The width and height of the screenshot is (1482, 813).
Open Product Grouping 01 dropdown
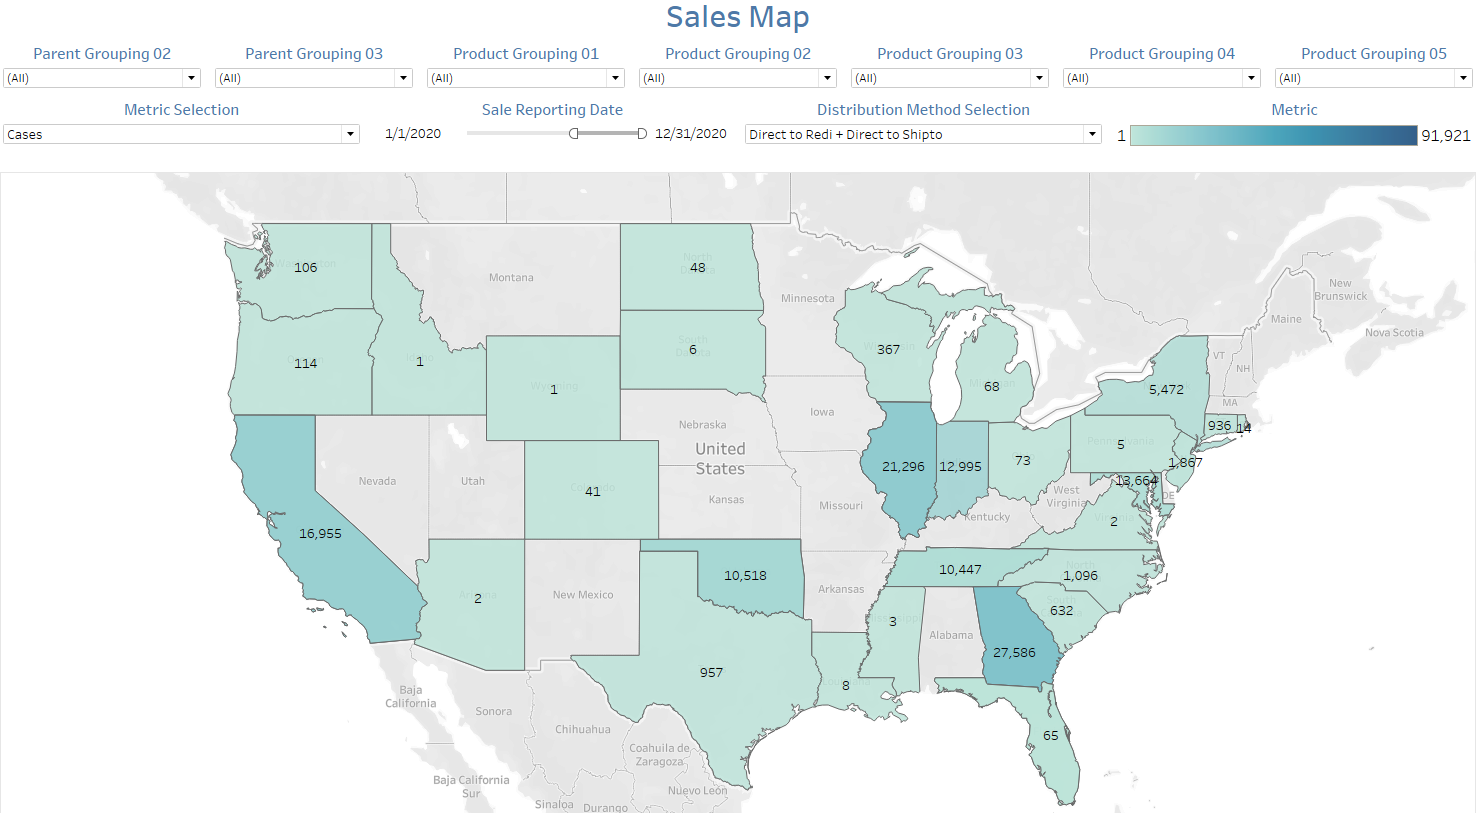(526, 78)
